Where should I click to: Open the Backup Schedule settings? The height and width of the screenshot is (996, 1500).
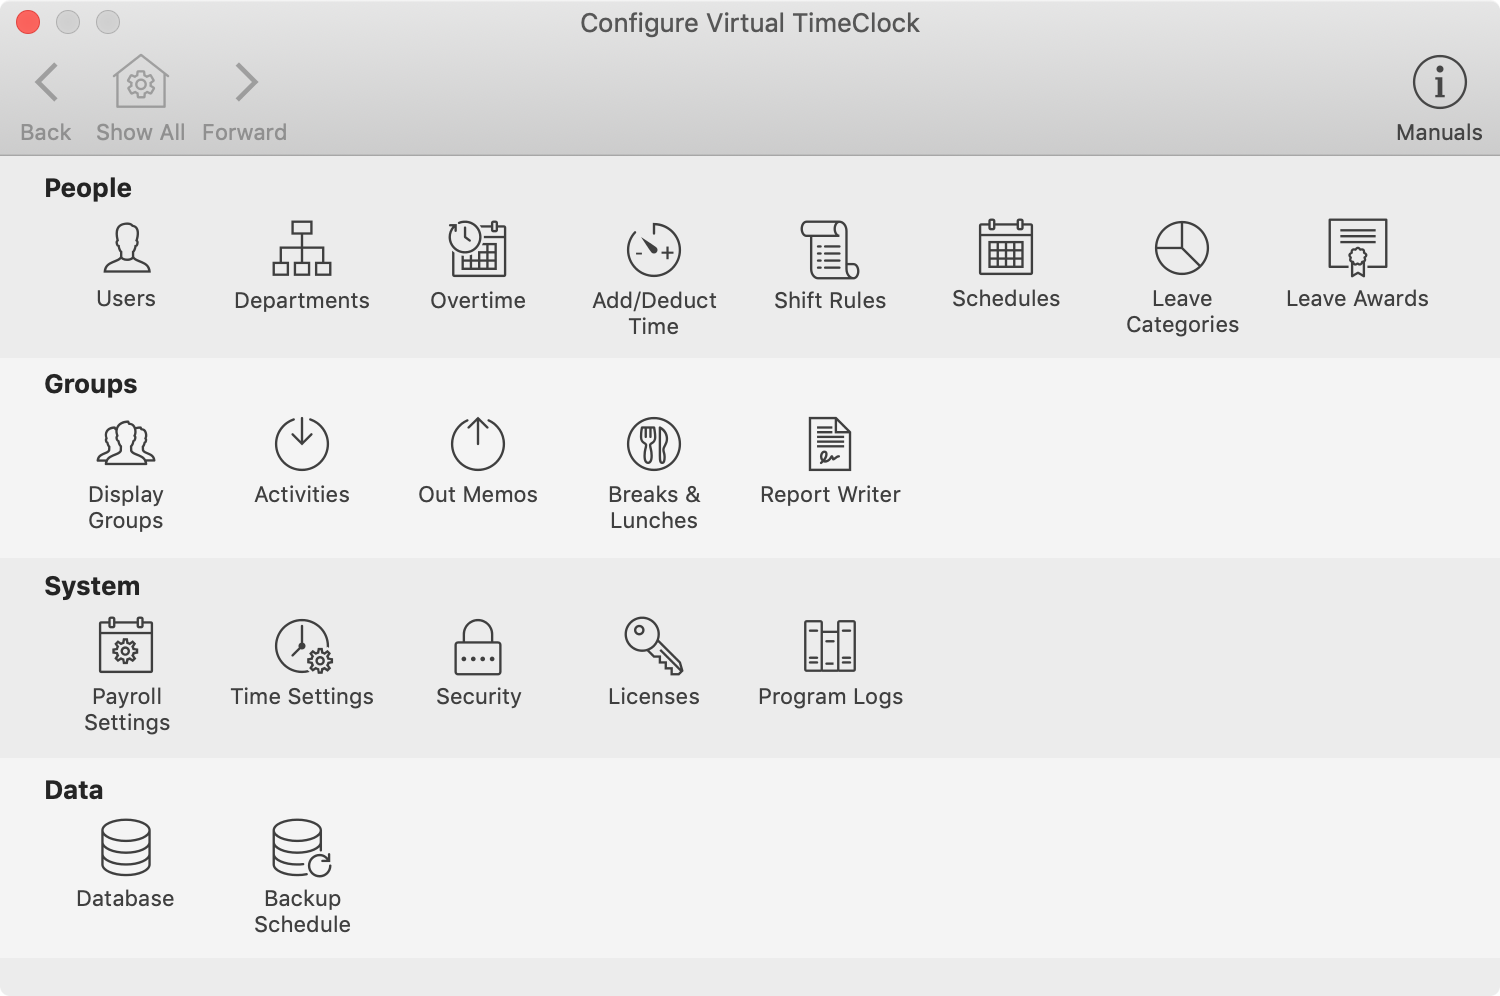point(302,848)
